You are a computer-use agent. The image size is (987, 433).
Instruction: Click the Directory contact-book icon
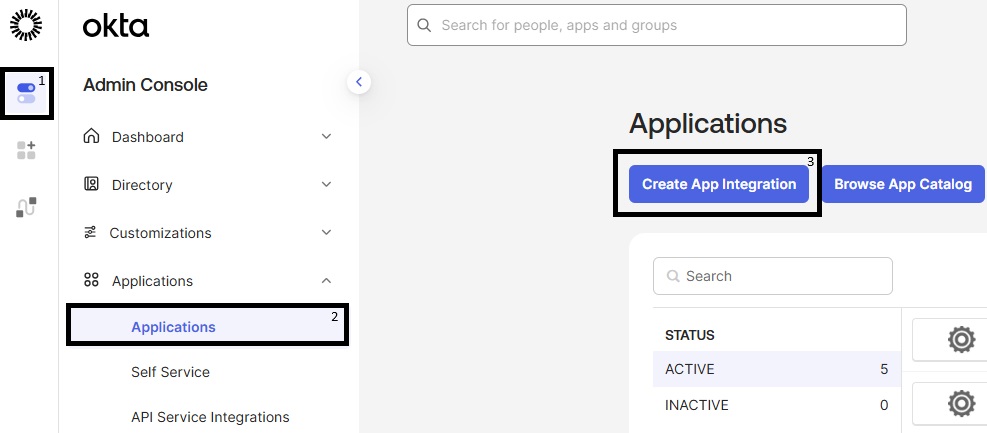(91, 184)
